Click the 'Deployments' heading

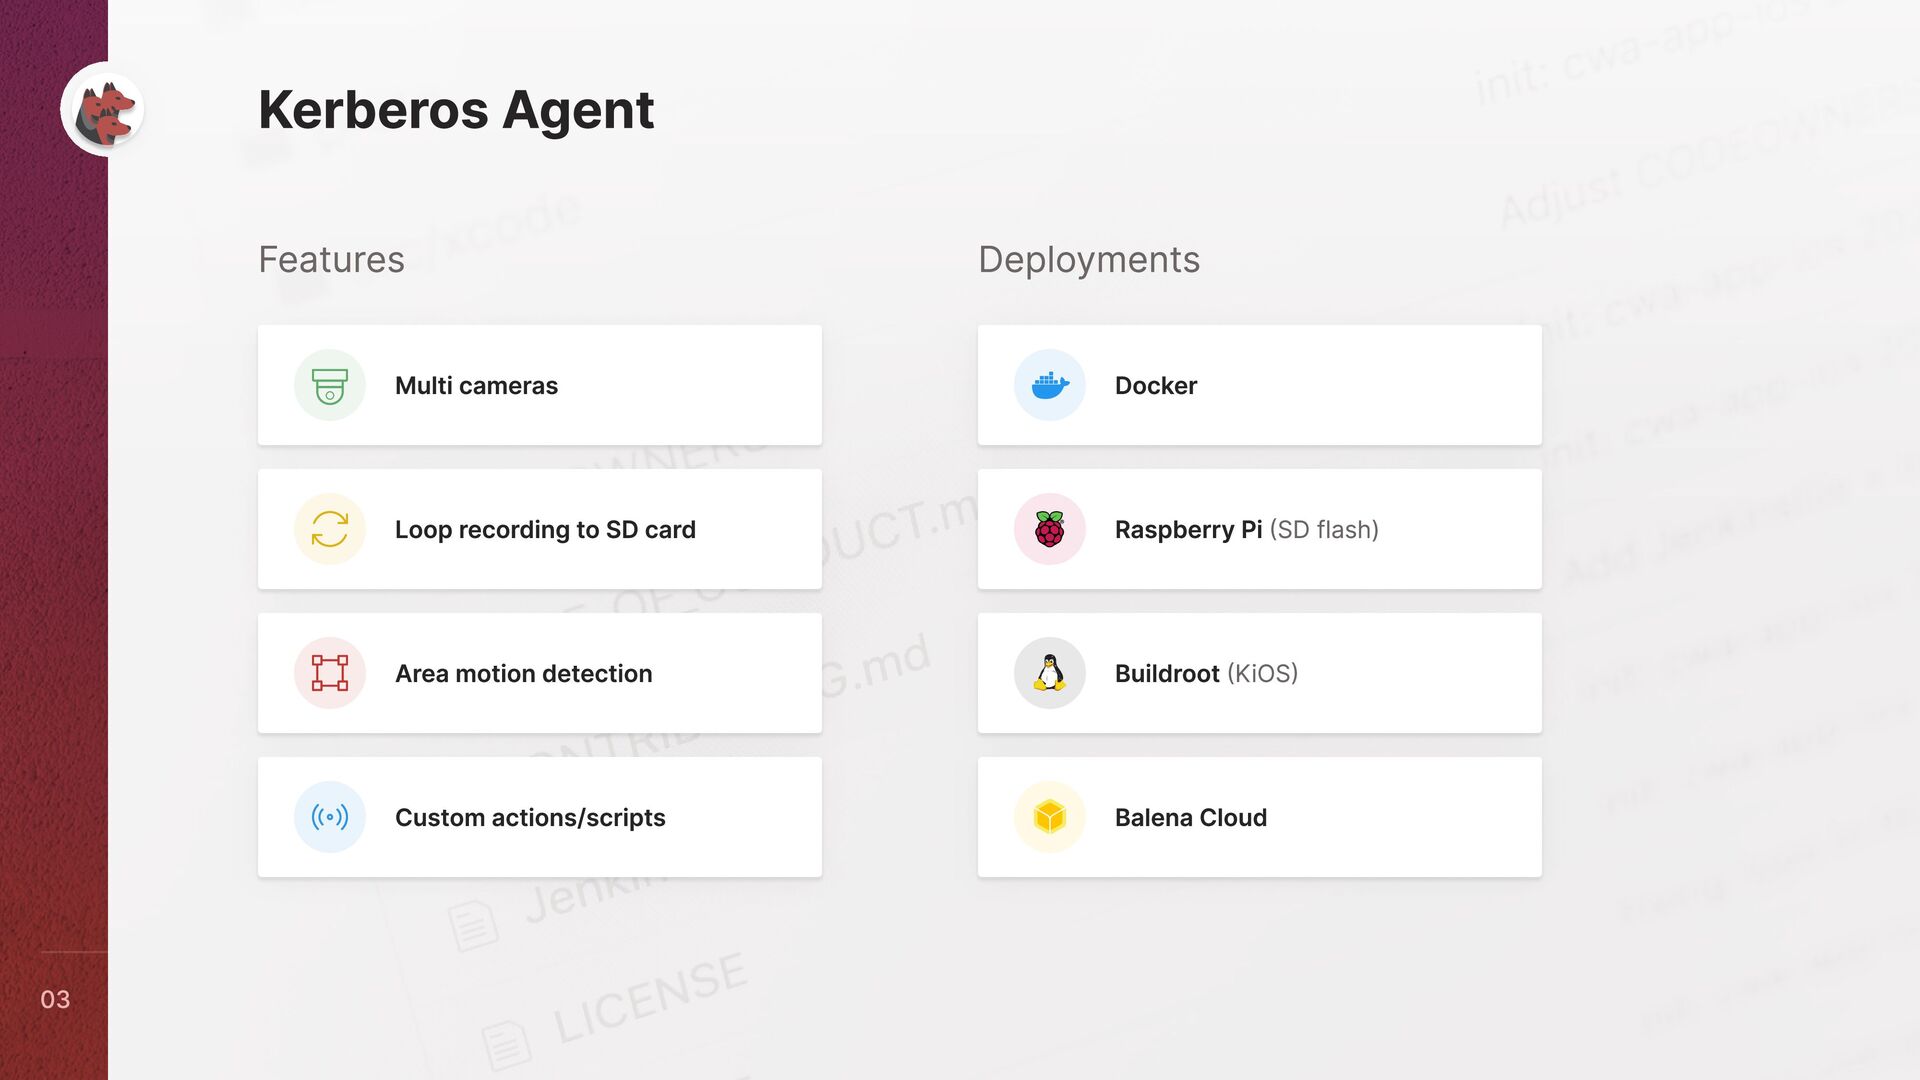click(x=1089, y=260)
